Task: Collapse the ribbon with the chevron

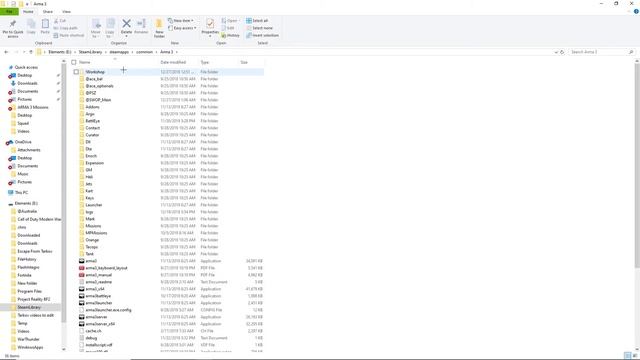Action: click(x=629, y=11)
